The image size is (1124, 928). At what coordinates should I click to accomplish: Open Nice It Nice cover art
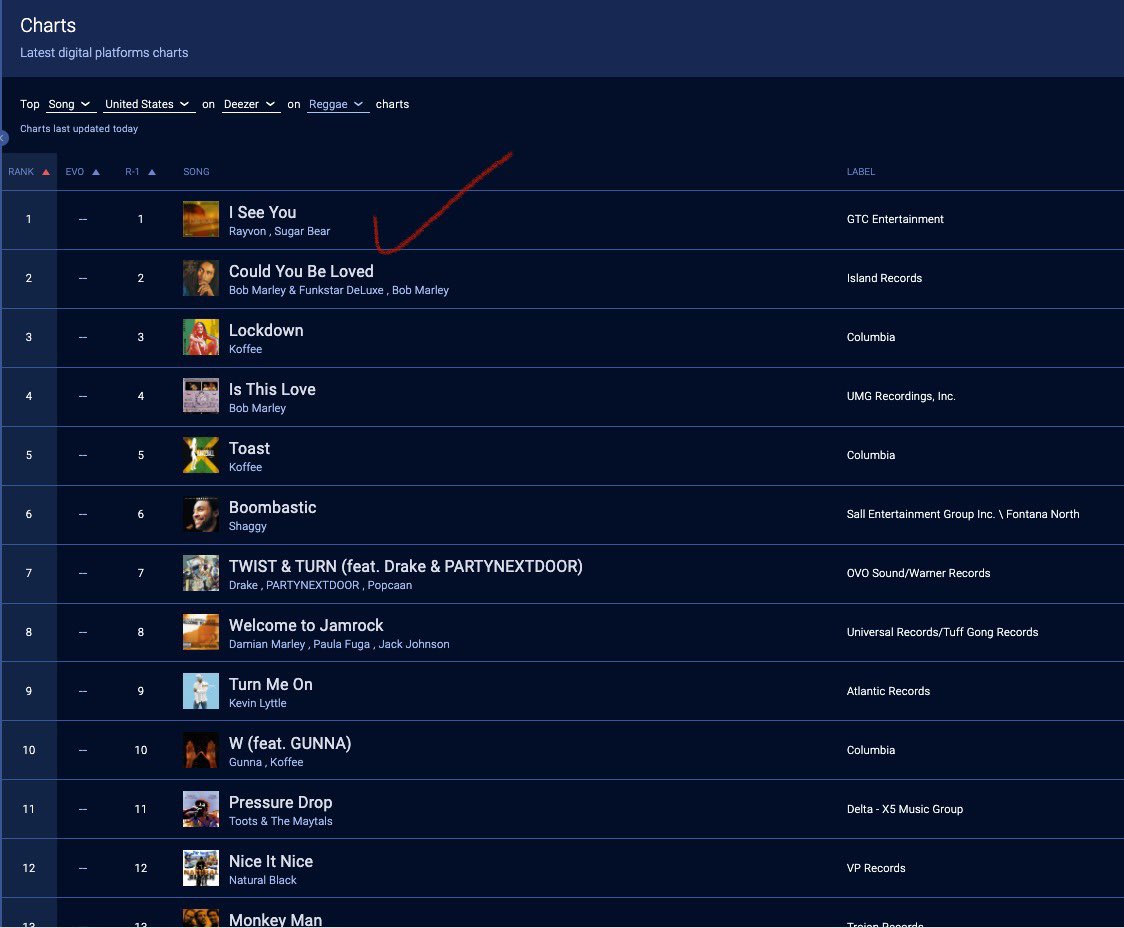tap(201, 868)
